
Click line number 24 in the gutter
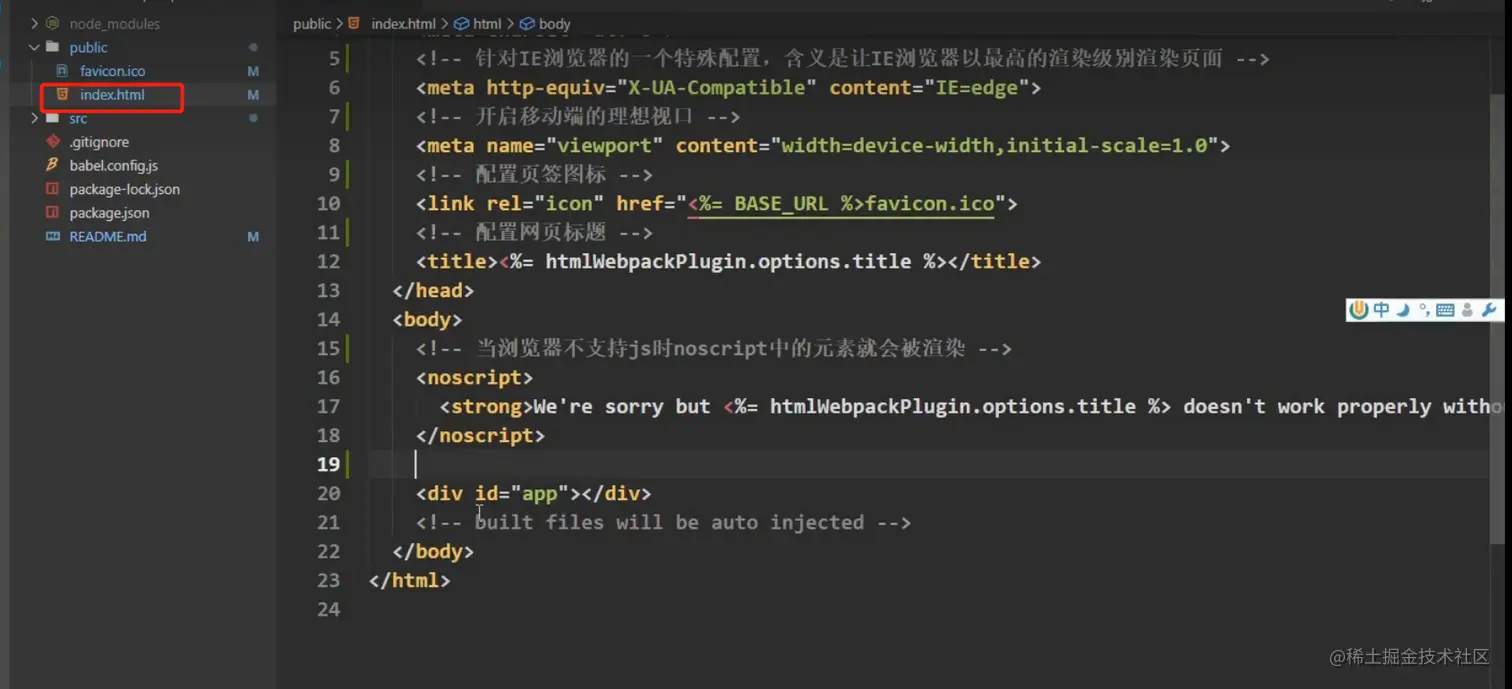pyautogui.click(x=328, y=610)
